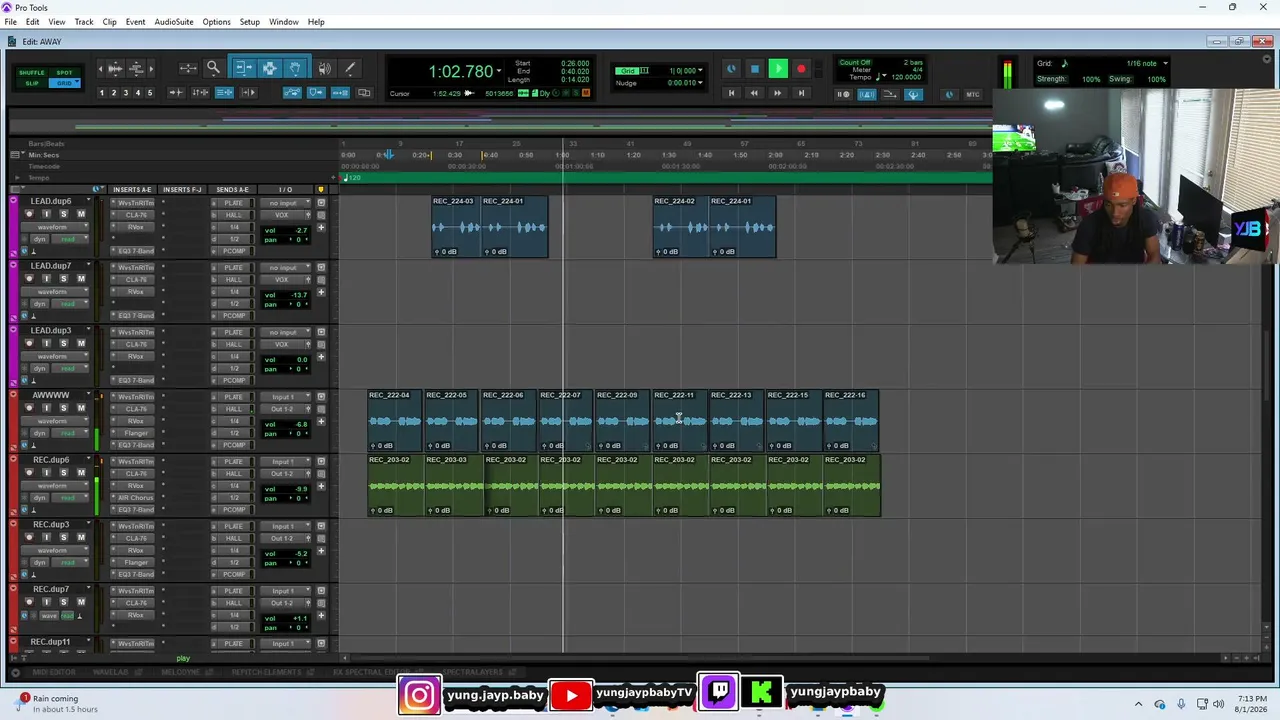Toggle input monitoring on REC.dup6 track
Viewport: 1280px width, 720px height.
(46, 473)
